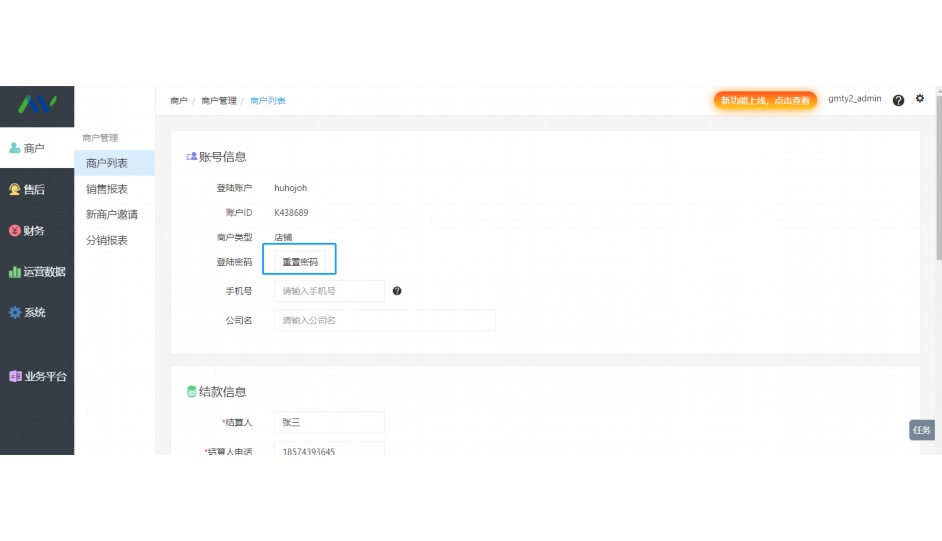Click the app logo in sidebar
This screenshot has width=942, height=541.
point(37,104)
